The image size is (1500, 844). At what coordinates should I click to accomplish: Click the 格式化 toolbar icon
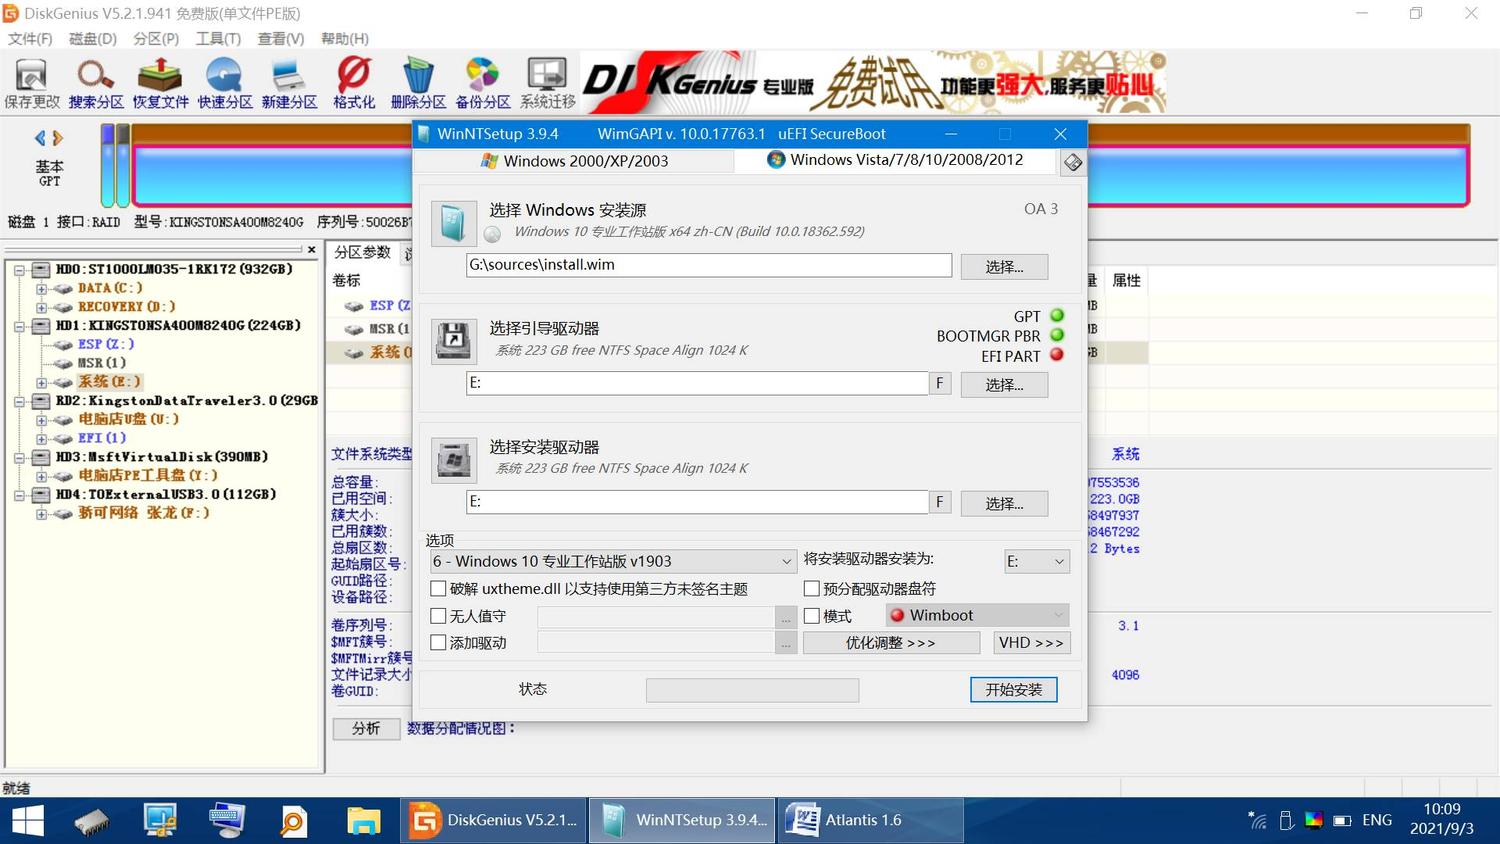[x=354, y=83]
